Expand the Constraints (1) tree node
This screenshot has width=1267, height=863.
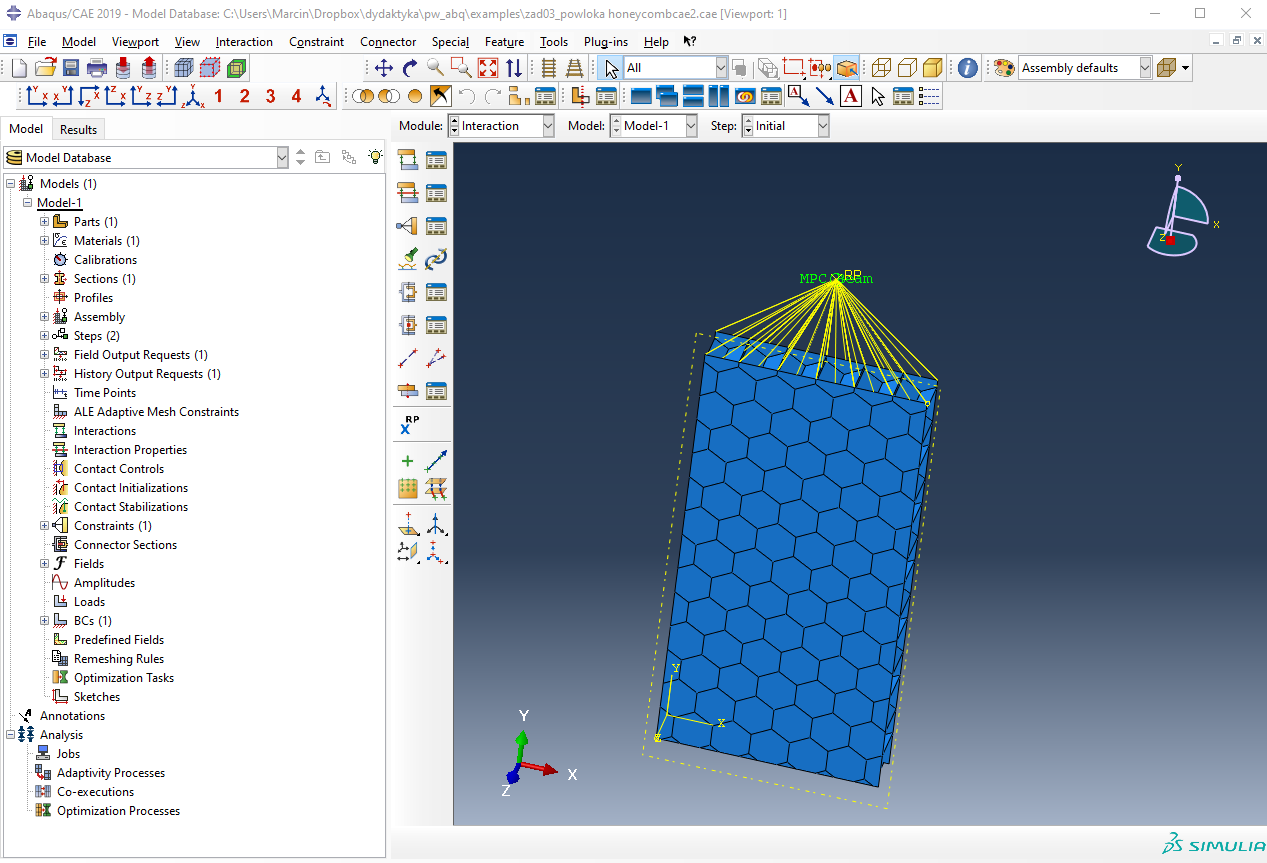(x=44, y=526)
